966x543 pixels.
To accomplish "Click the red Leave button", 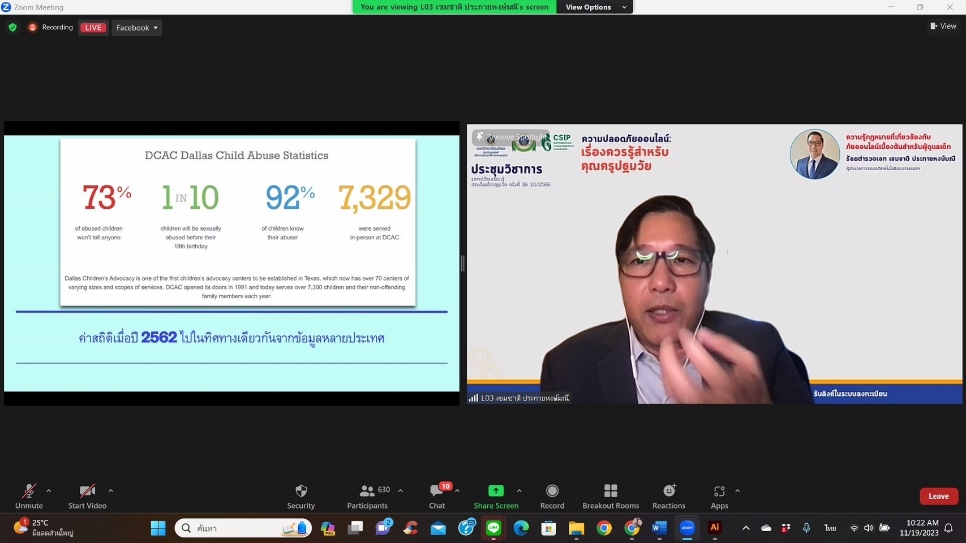I will tap(938, 496).
